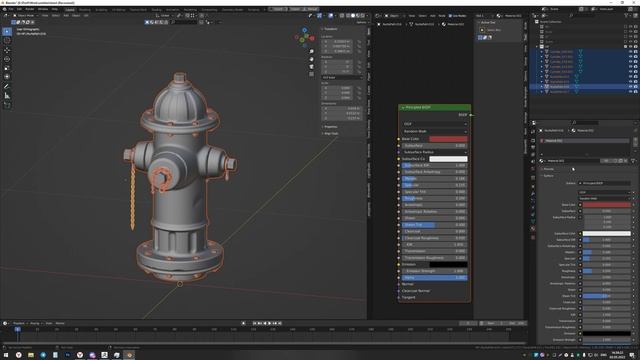Select the Transform tool in viewport toolbar
The height and width of the screenshot is (360, 640).
(7, 77)
